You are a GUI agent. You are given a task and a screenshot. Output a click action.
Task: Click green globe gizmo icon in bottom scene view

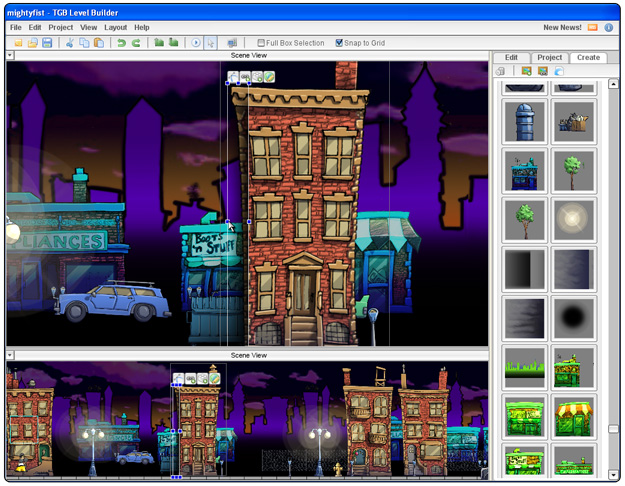(214, 378)
